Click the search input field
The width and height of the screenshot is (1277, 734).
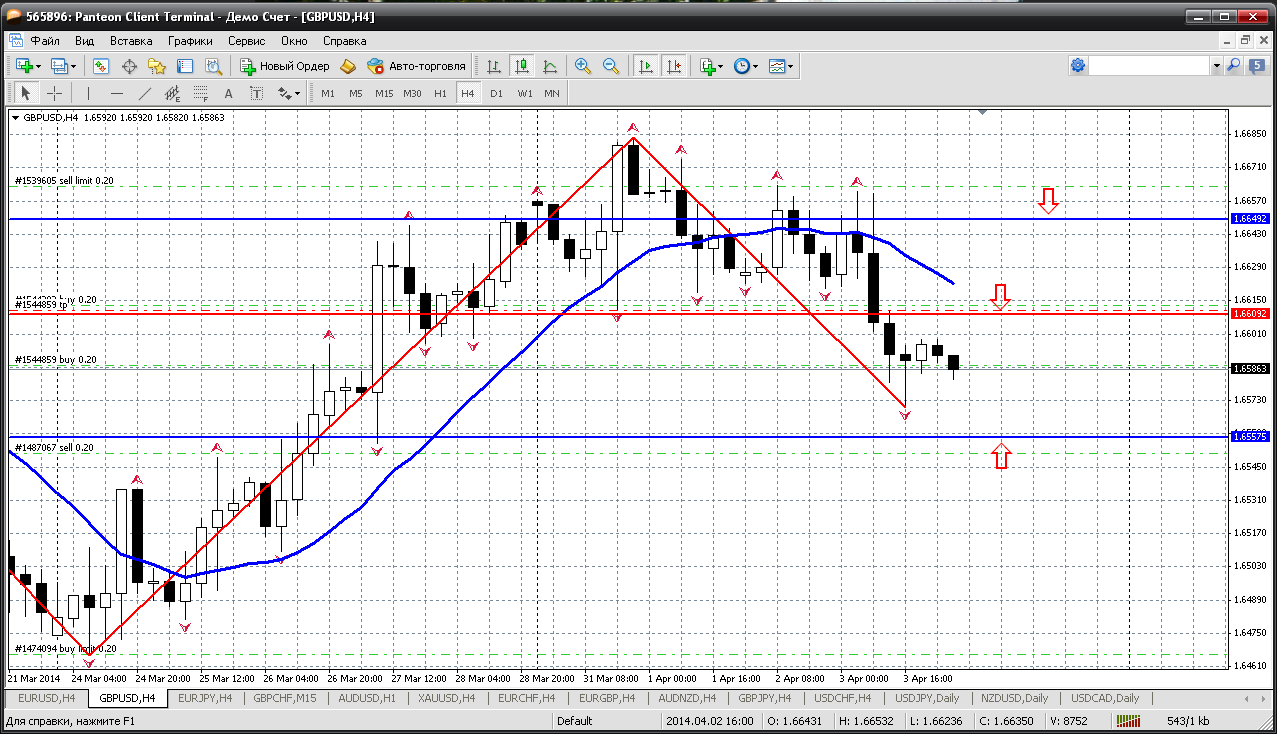point(1150,65)
